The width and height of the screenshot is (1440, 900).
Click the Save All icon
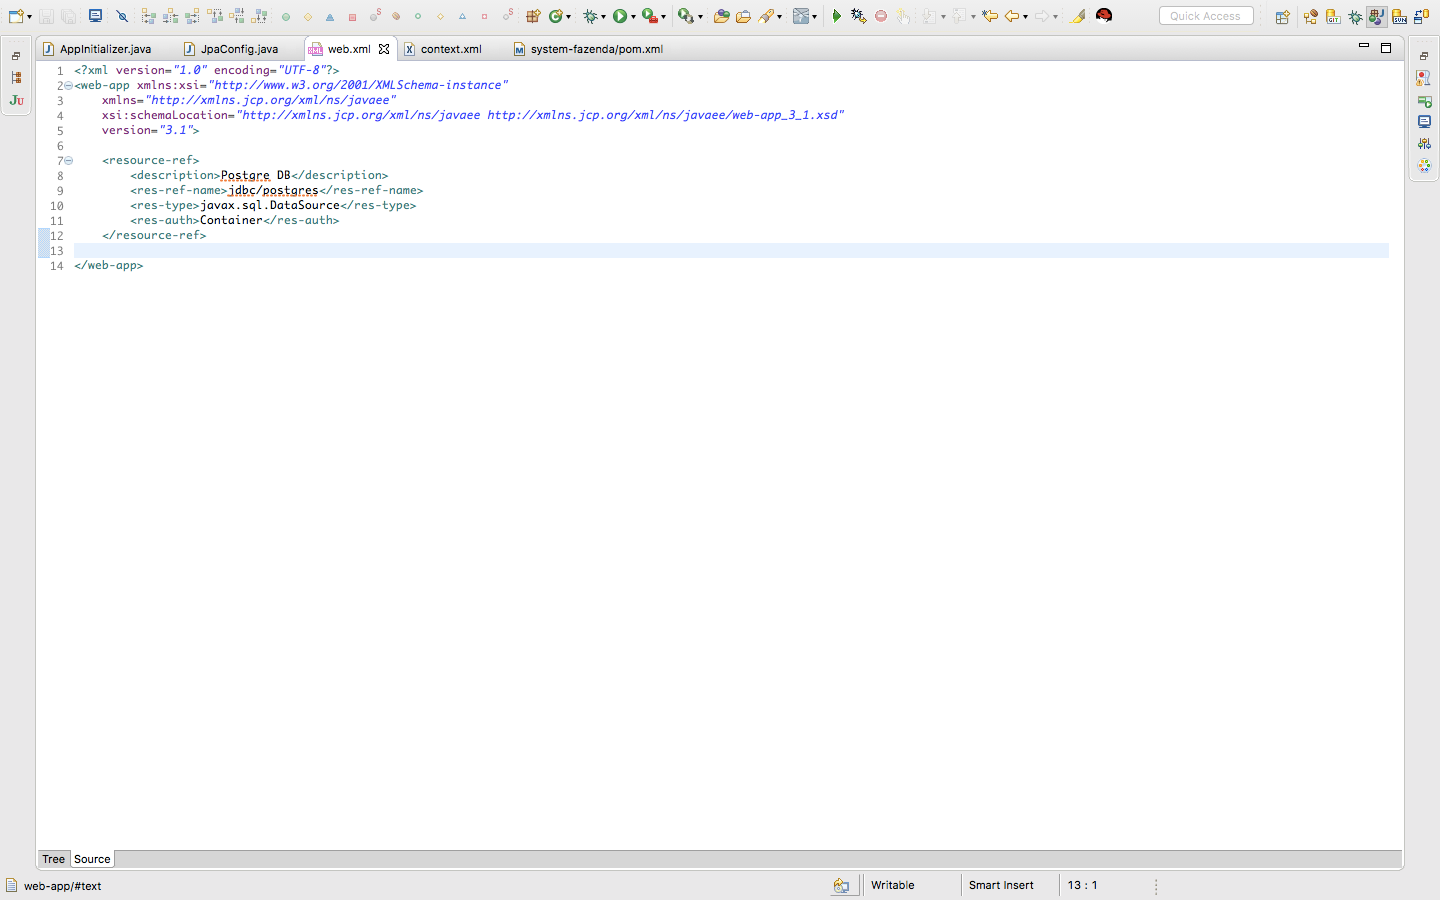(x=68, y=16)
